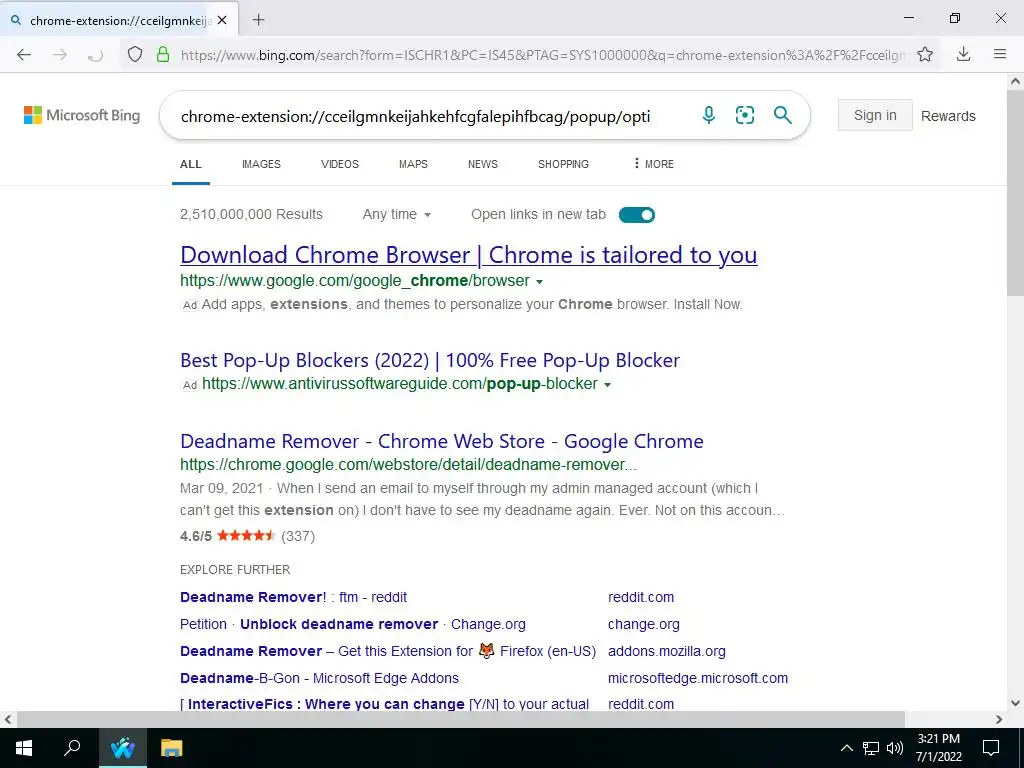Viewport: 1024px width, 768px height.
Task: Open the notification center icon
Action: [x=991, y=748]
